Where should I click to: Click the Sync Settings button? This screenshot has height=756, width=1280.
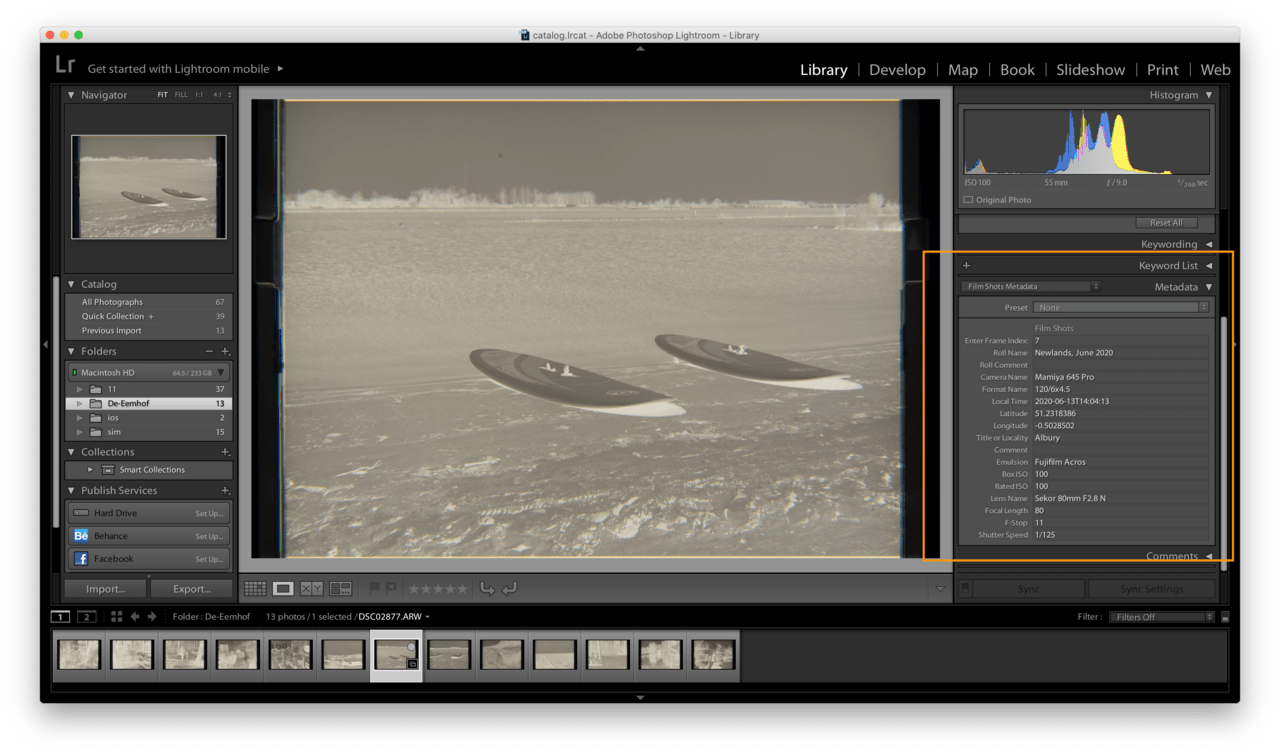[1151, 589]
